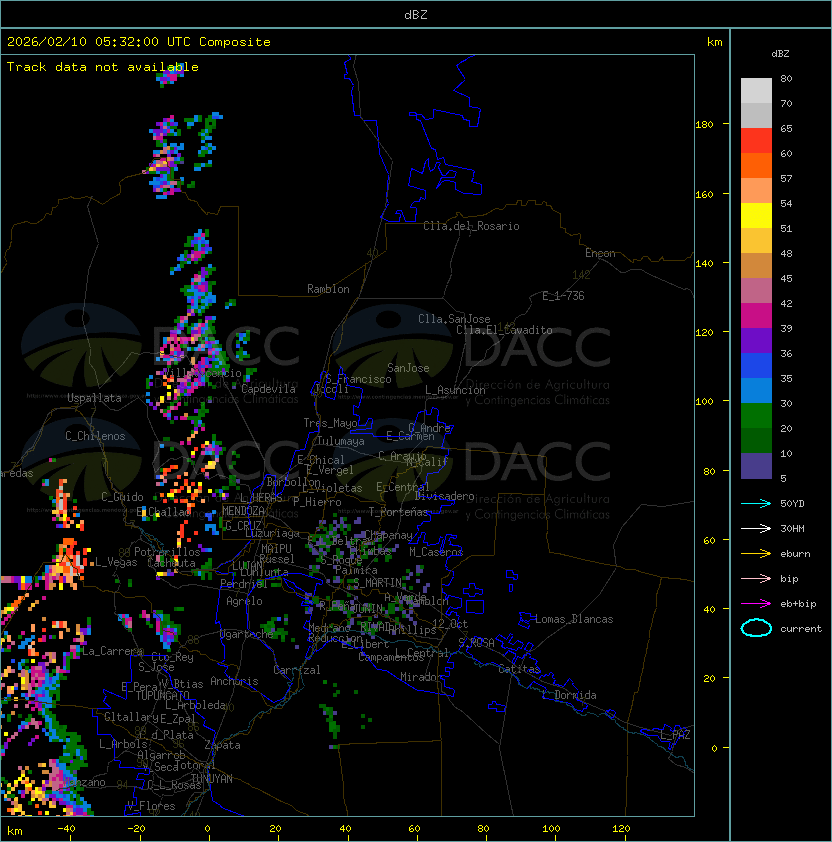Image resolution: width=832 pixels, height=842 pixels.
Task: Click the 'Ugarteche' place label
Action: point(247,634)
